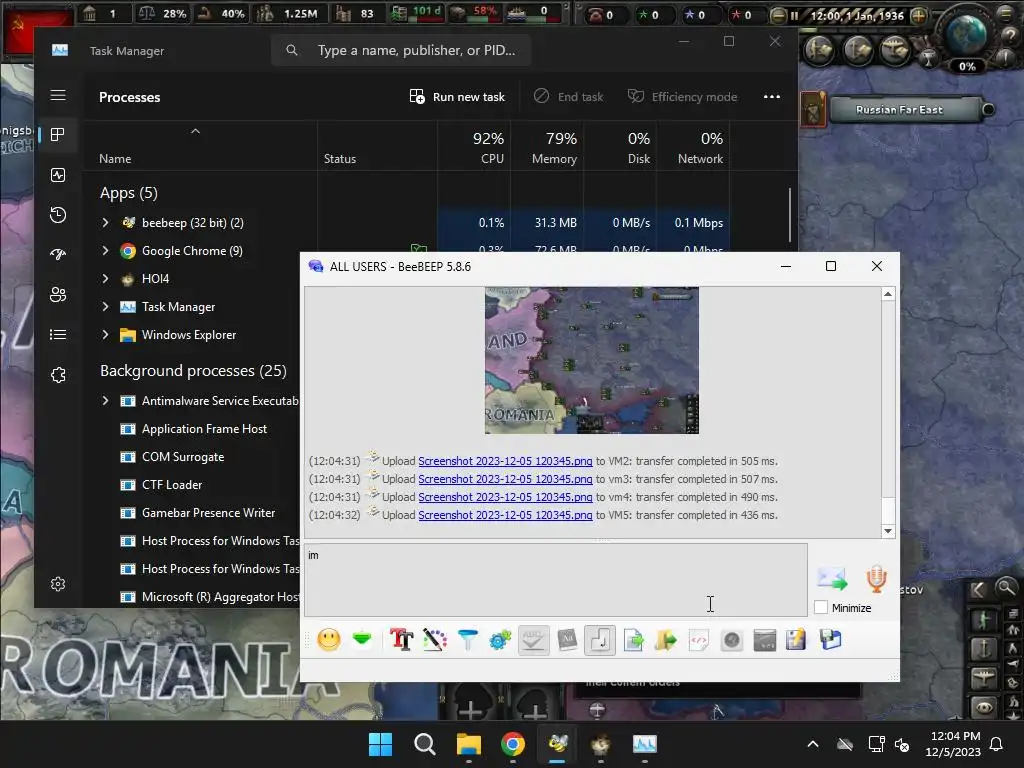Toggle BeeBEEP return-key-sends-message button
Screen dimensions: 1024x768
click(600, 639)
